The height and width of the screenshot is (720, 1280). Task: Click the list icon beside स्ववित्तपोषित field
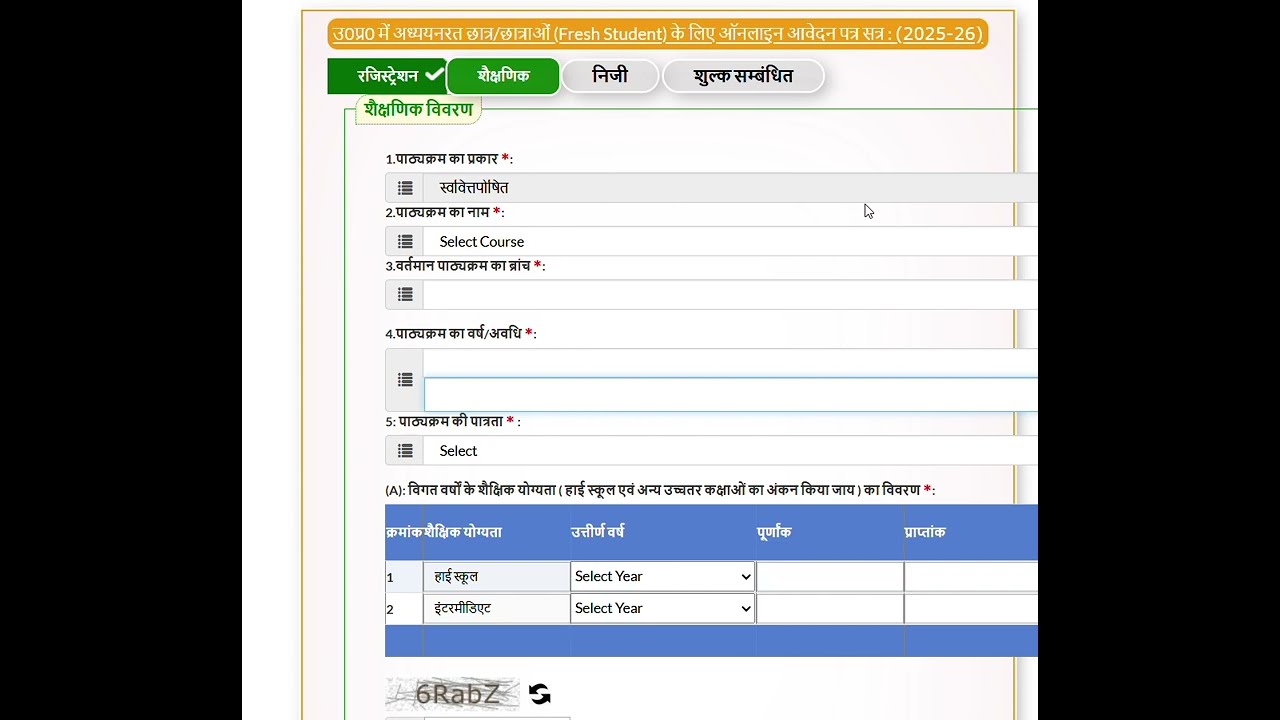(405, 188)
